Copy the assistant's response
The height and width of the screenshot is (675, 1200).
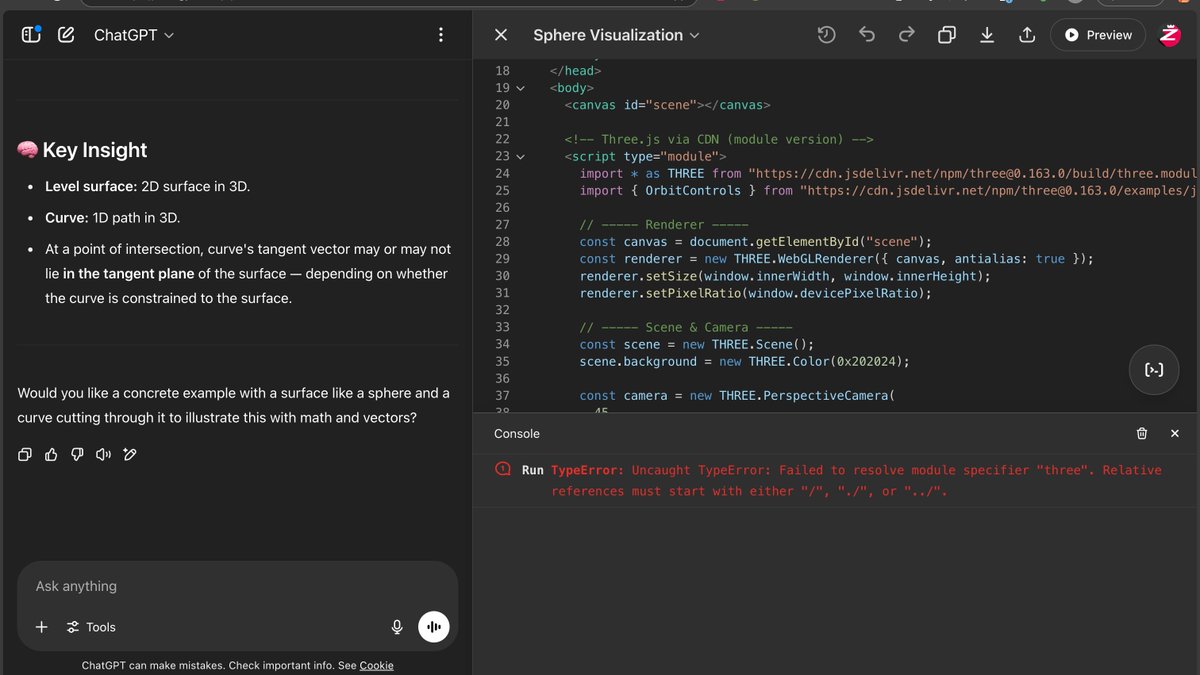pos(25,455)
